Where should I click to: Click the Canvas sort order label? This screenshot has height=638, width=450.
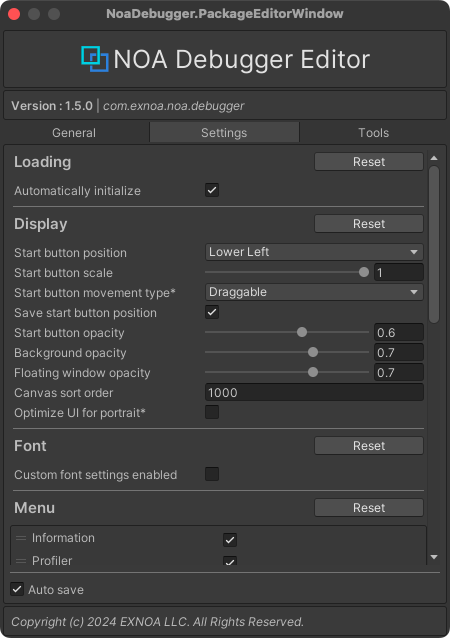[63, 393]
